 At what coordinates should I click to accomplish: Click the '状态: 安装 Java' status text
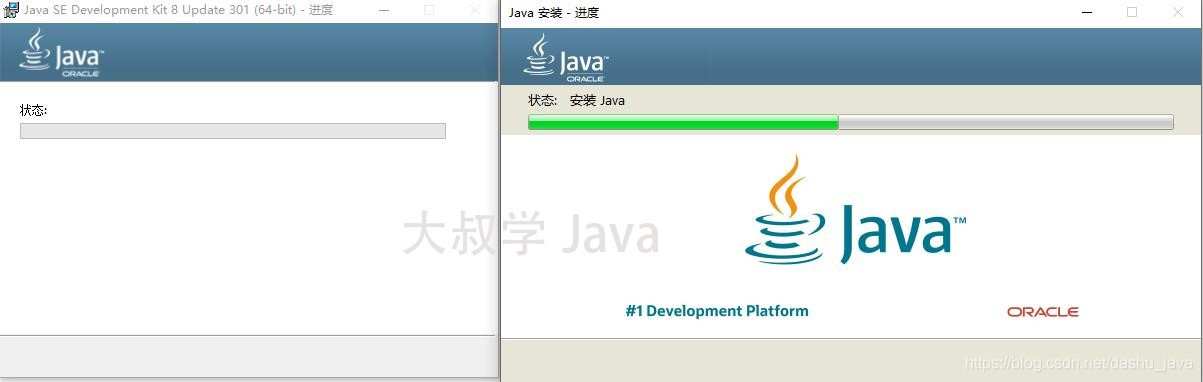click(x=577, y=100)
